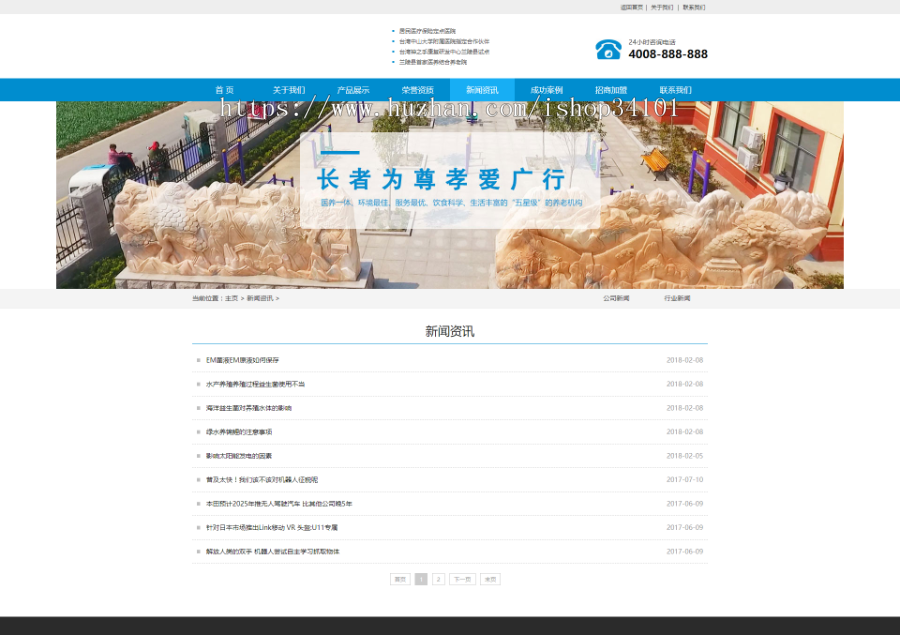Open the news article 影响太阳能发电的因素

point(238,454)
